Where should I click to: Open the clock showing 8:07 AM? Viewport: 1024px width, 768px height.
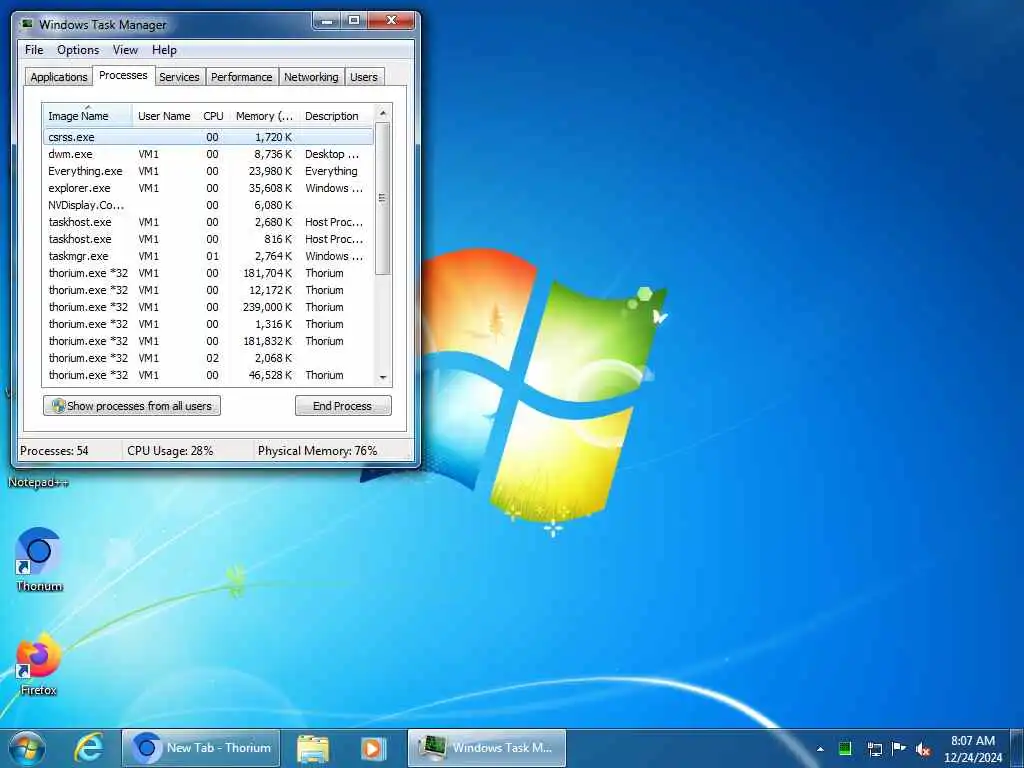[972, 749]
